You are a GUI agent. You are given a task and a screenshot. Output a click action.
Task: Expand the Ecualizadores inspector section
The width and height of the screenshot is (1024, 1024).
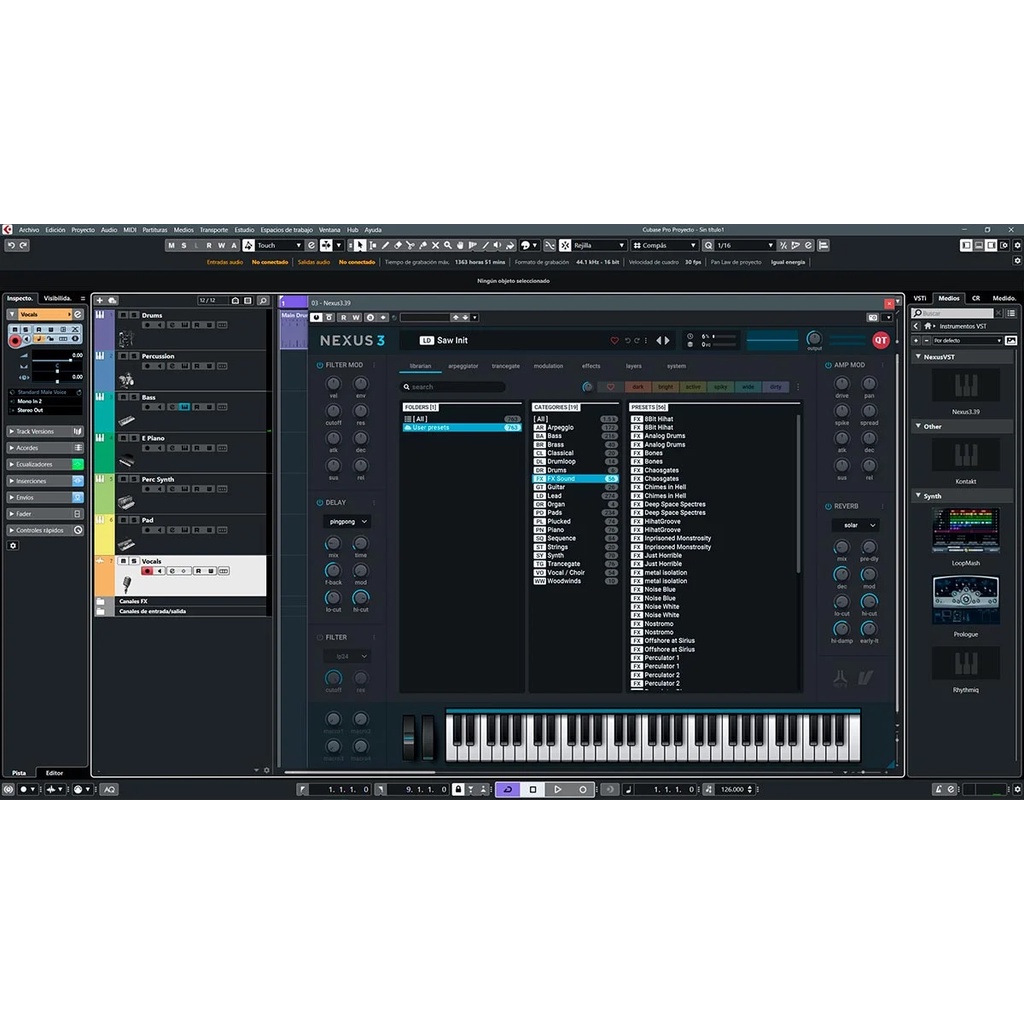[44, 464]
